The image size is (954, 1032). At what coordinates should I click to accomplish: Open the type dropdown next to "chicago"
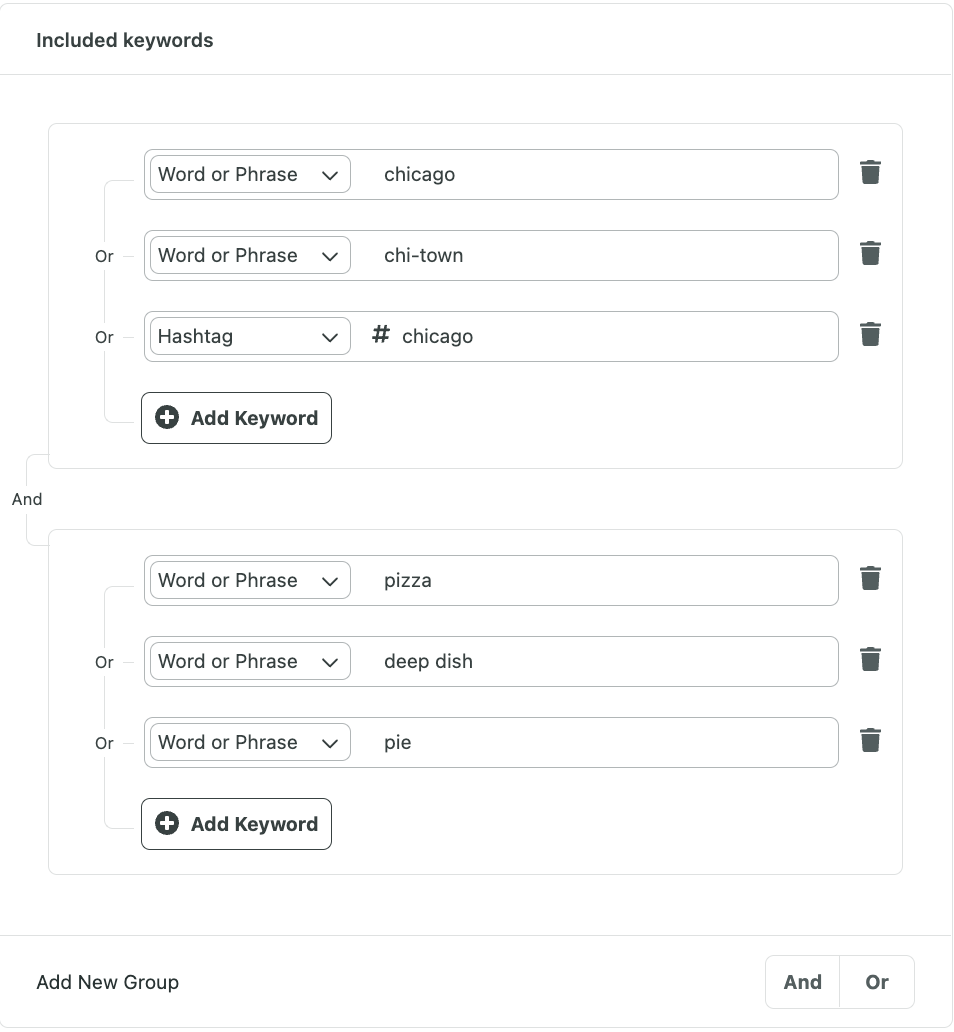[x=248, y=174]
